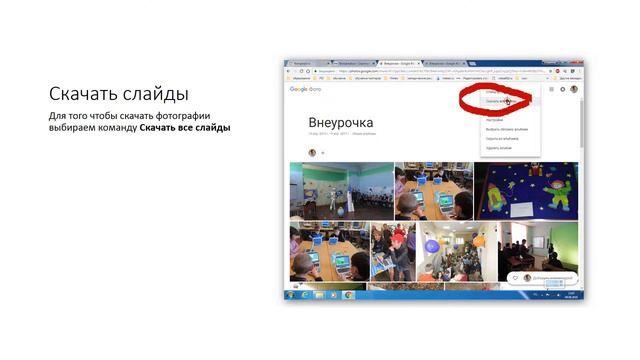Click the page vertical scrollbar
The height and width of the screenshot is (360, 640).
point(581,124)
